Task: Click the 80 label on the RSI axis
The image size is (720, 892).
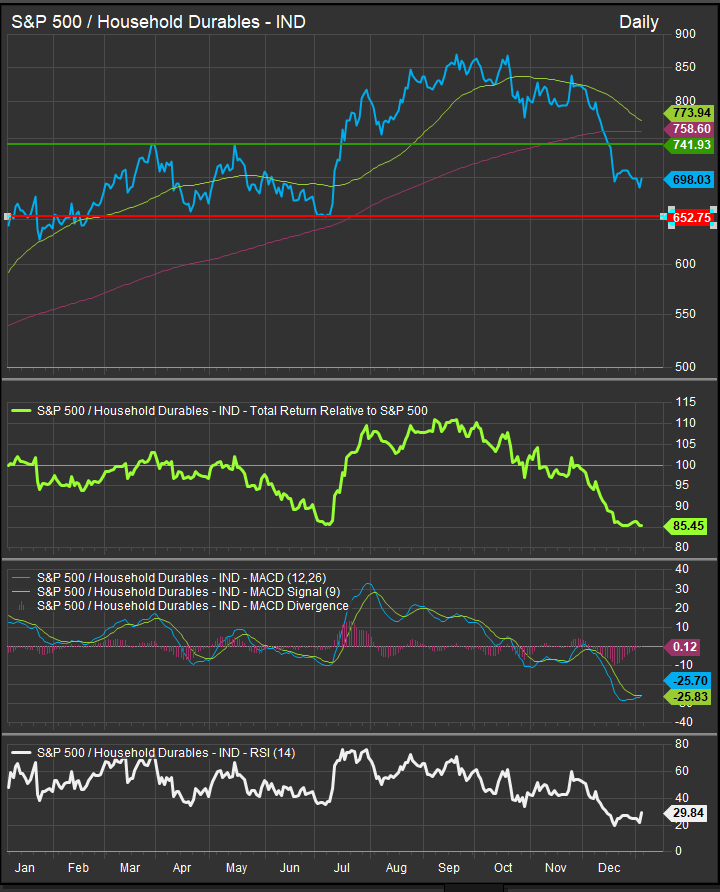Action: point(681,744)
